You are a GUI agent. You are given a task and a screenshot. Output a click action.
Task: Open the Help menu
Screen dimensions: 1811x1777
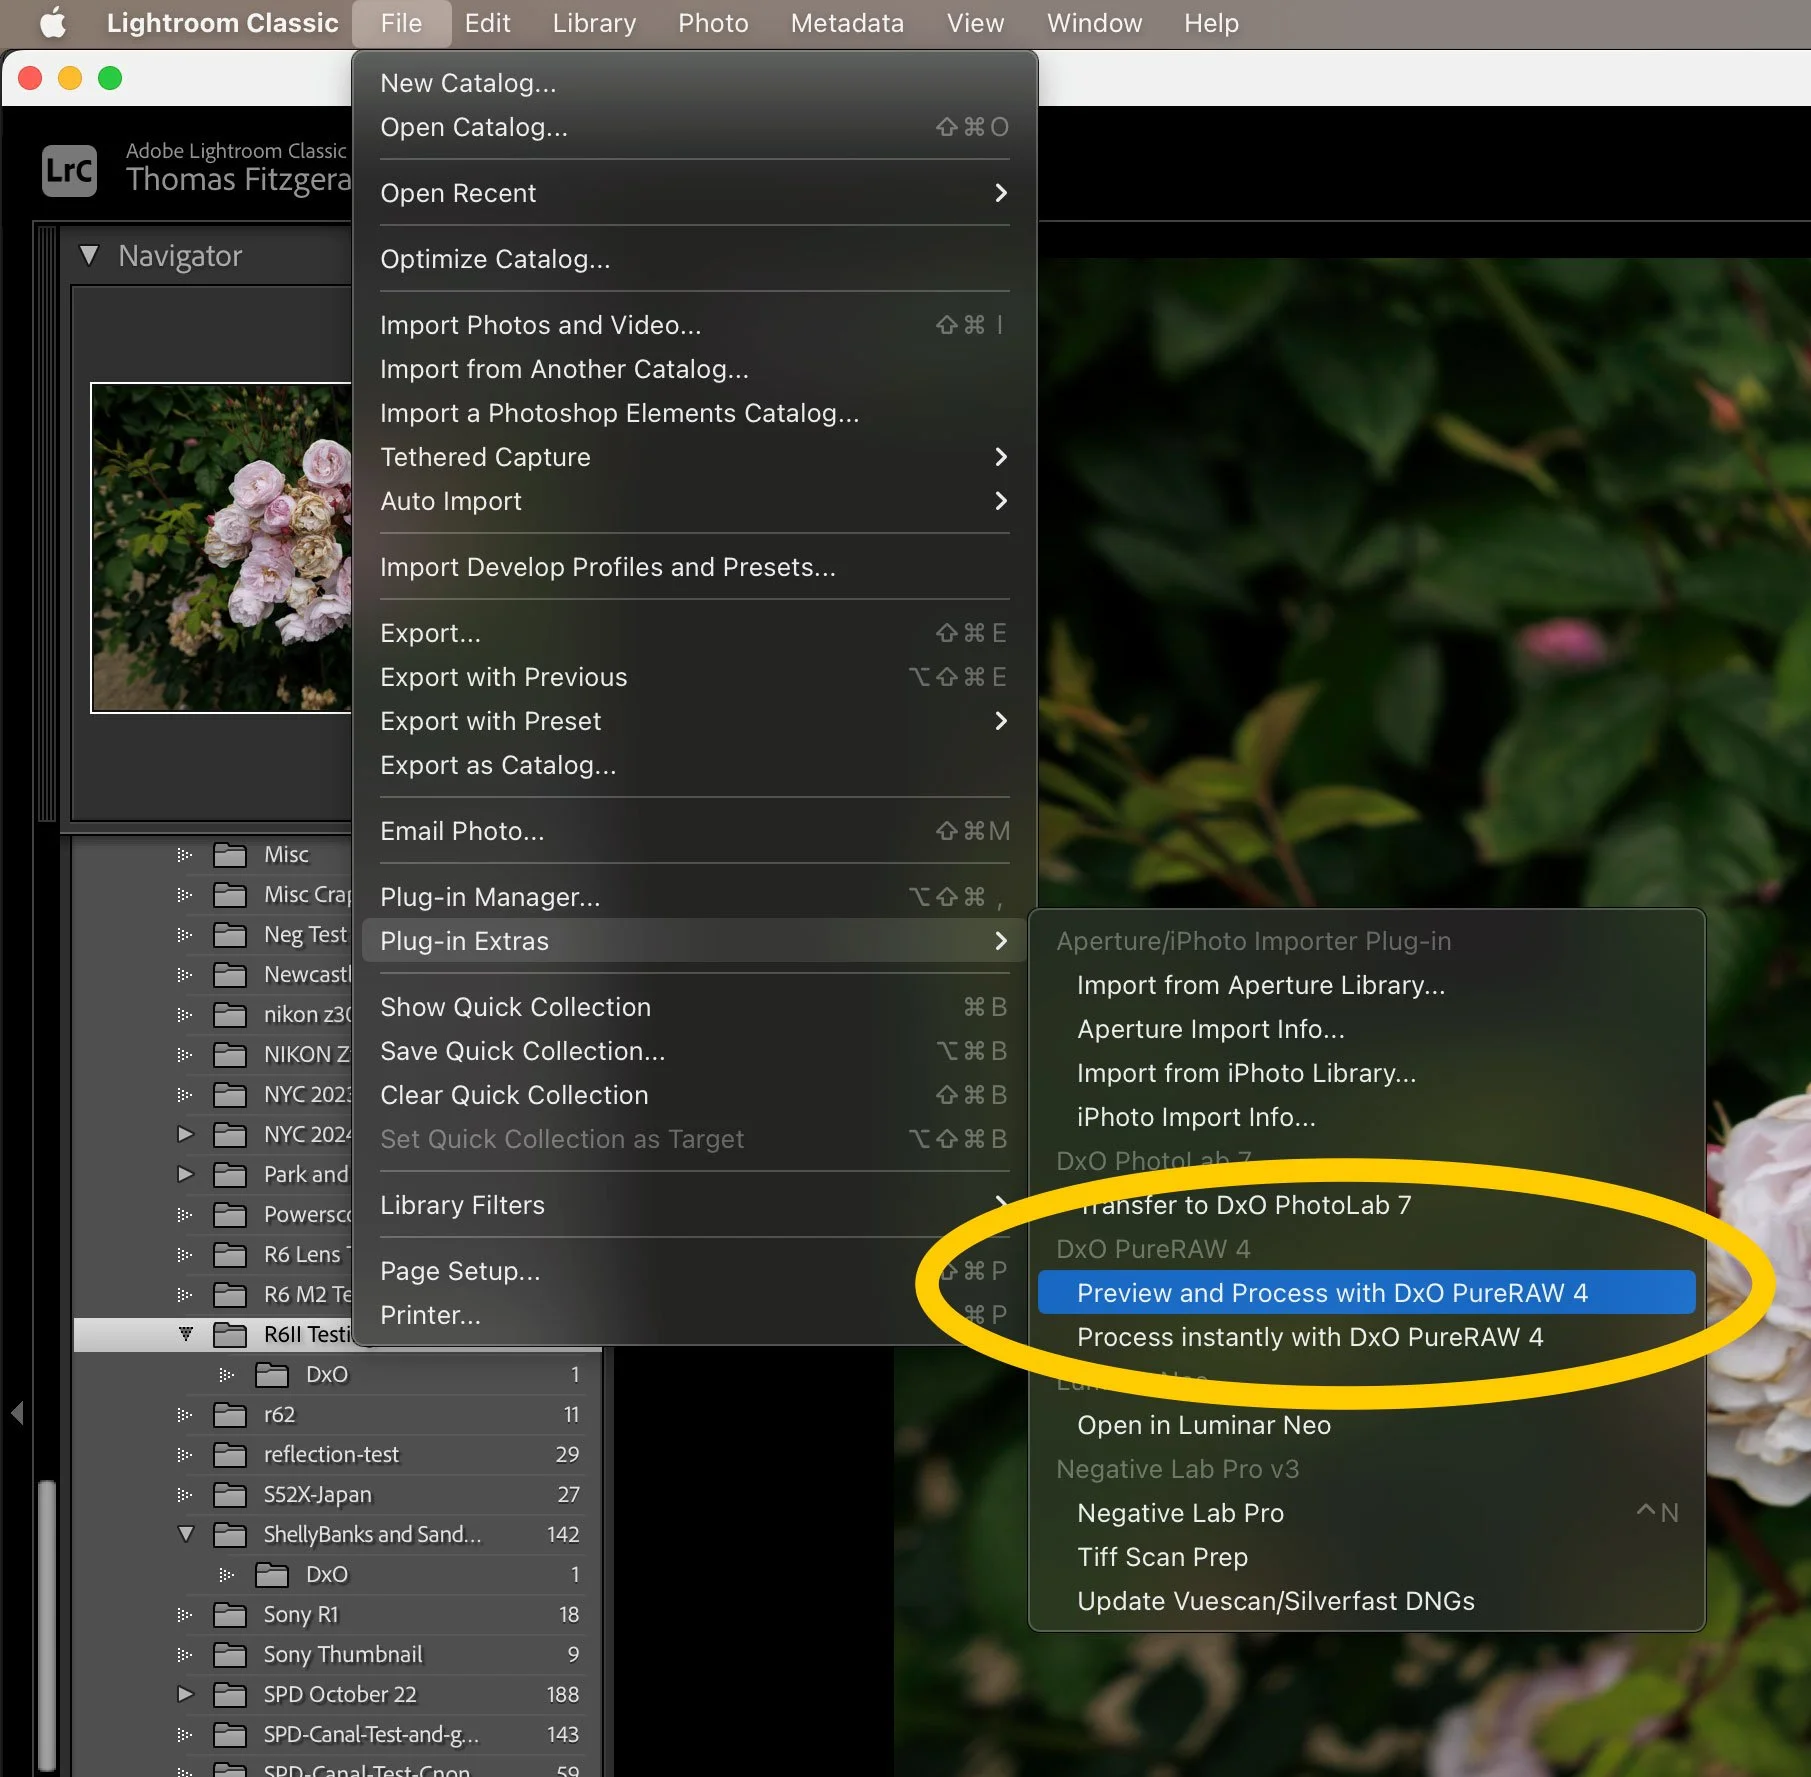point(1211,23)
